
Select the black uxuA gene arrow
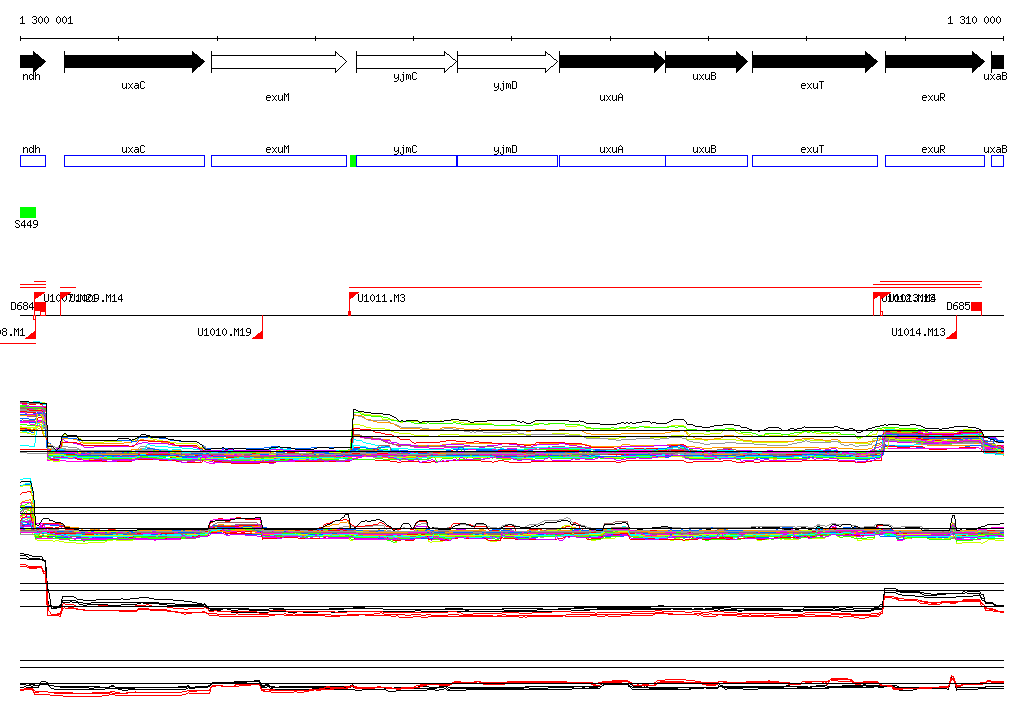click(x=612, y=62)
